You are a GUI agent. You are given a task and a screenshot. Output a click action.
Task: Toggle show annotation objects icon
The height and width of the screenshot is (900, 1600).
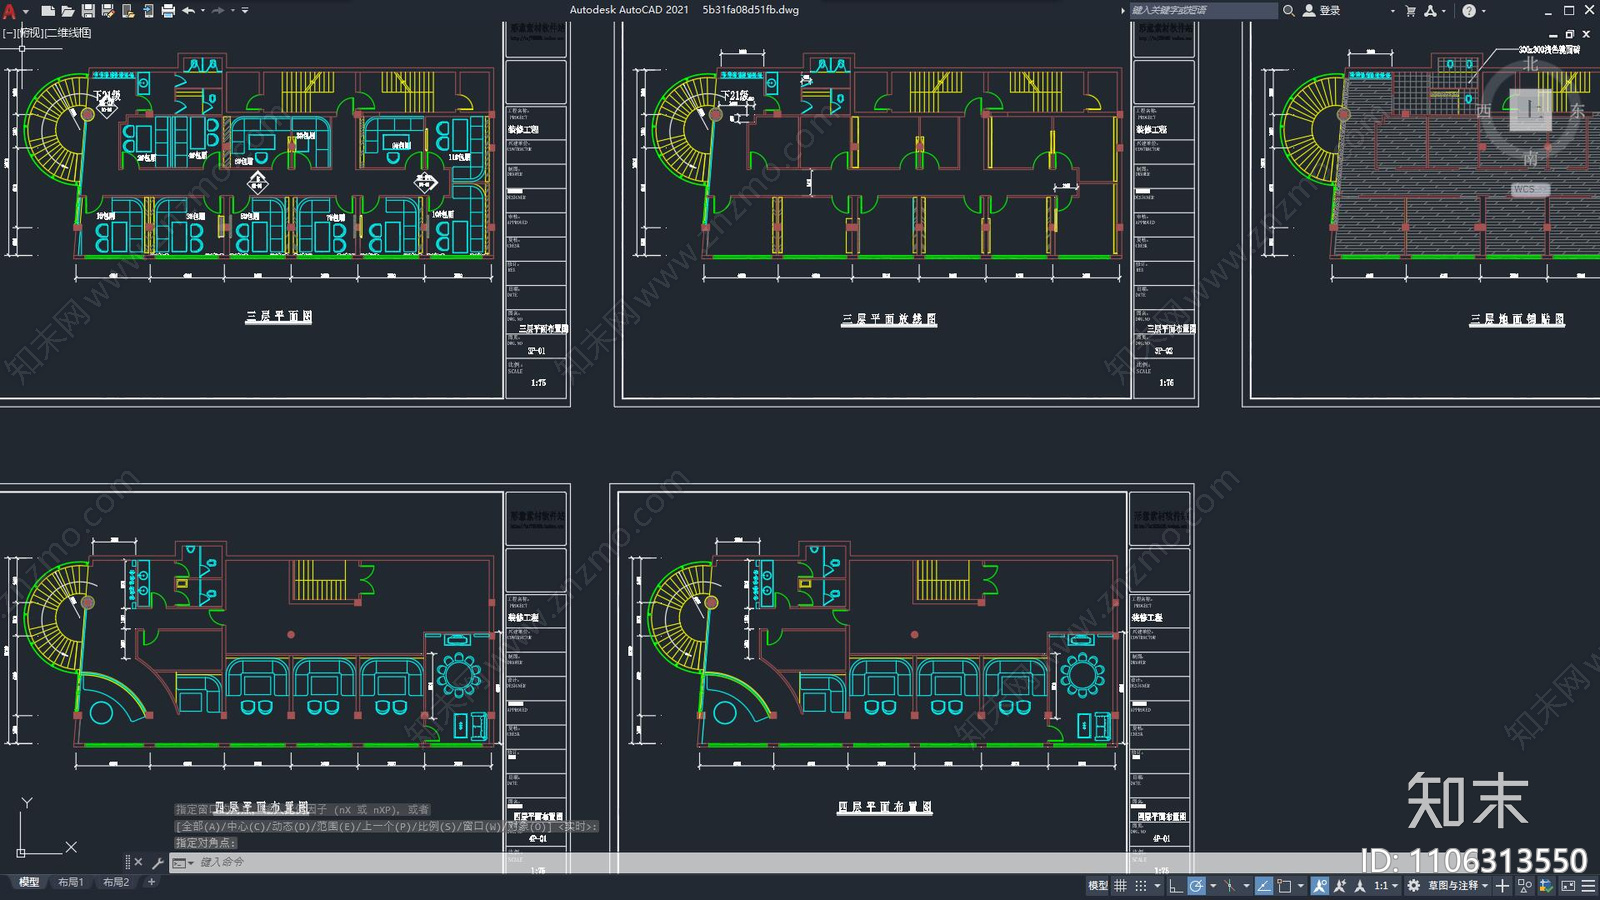(1320, 886)
